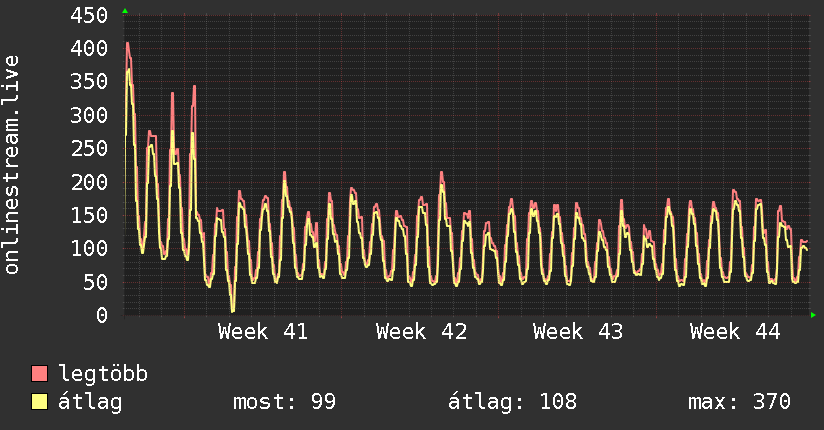
Task: Click the átlag legend label next to yellow swatch
Action: tap(90, 402)
